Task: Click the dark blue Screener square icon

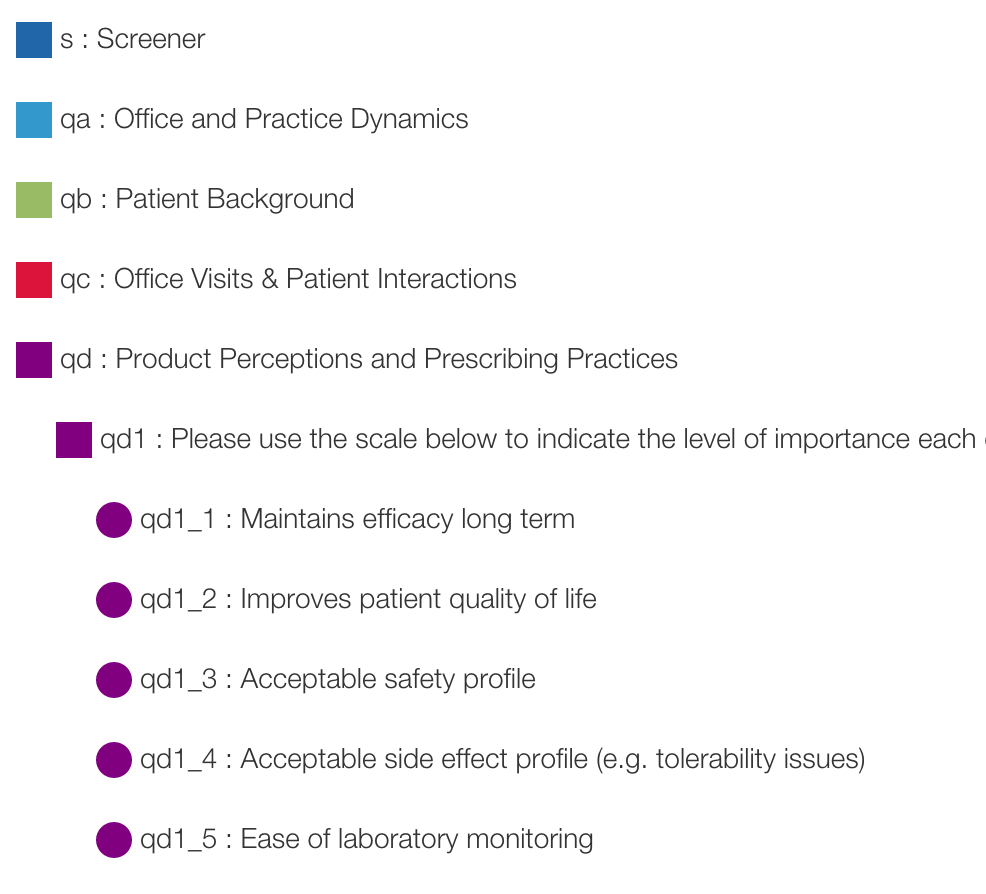Action: point(34,40)
